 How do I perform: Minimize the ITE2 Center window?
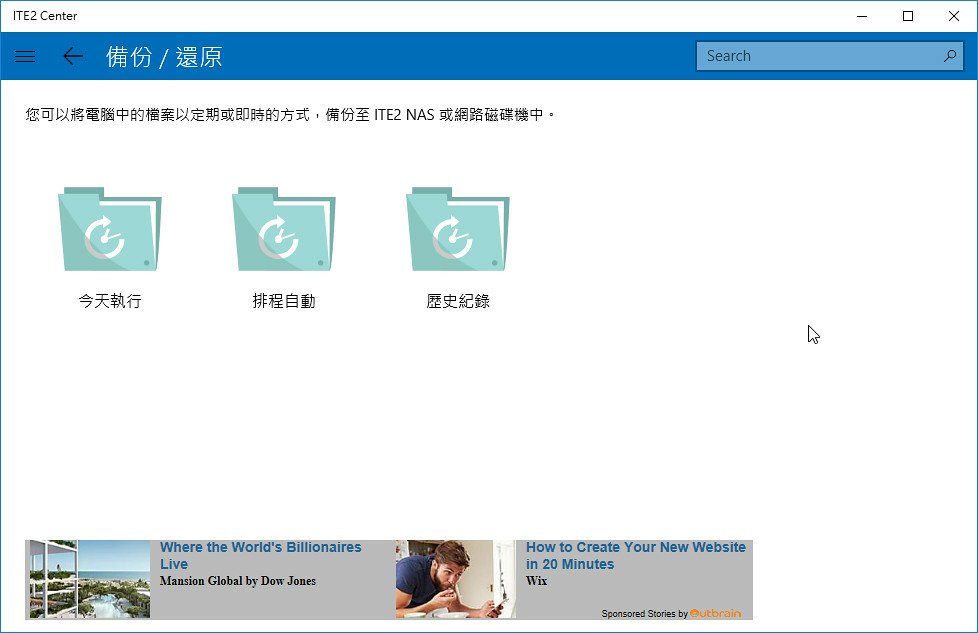862,16
